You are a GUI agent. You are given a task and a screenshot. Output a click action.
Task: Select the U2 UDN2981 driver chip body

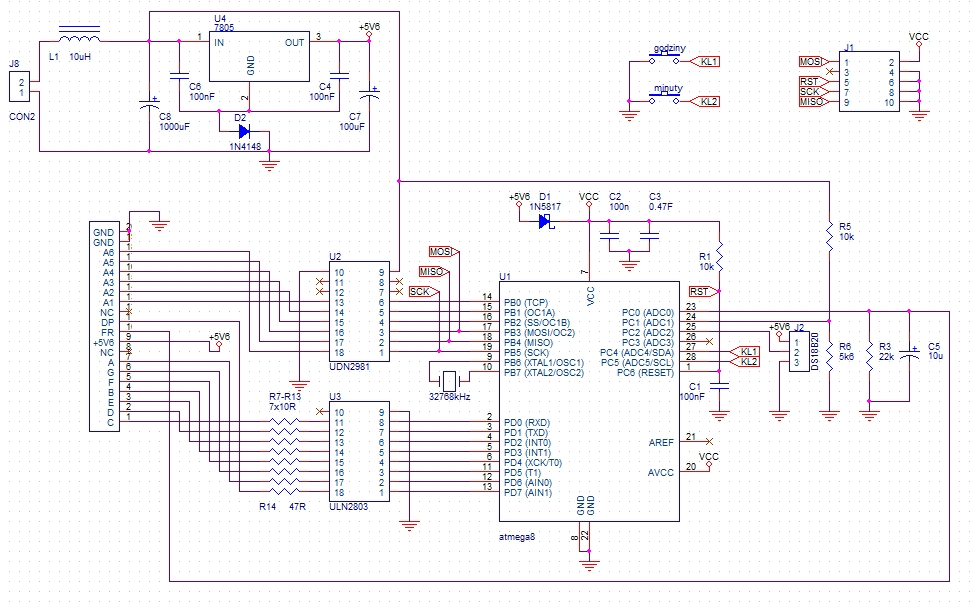tap(359, 311)
